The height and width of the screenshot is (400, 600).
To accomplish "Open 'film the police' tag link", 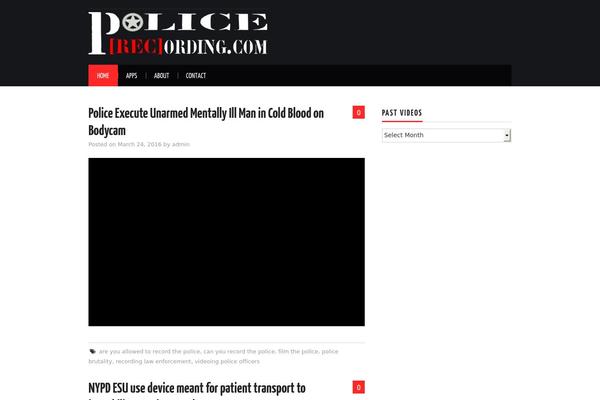I will [x=298, y=351].
